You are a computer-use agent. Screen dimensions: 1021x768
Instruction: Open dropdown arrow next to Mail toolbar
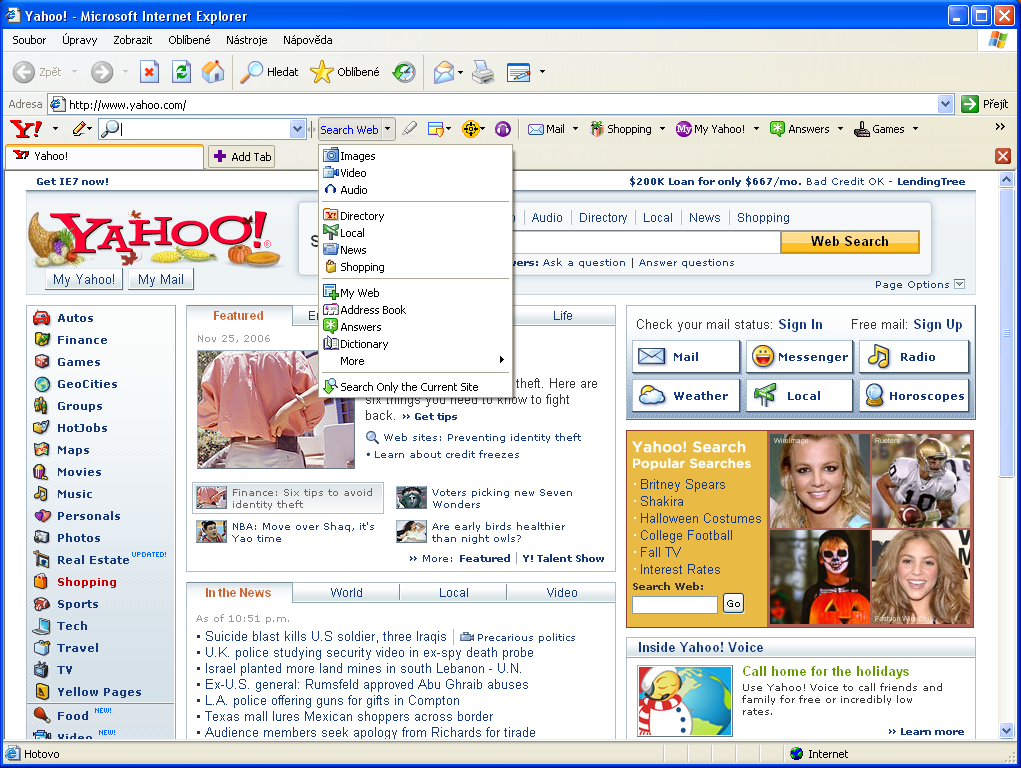[575, 129]
